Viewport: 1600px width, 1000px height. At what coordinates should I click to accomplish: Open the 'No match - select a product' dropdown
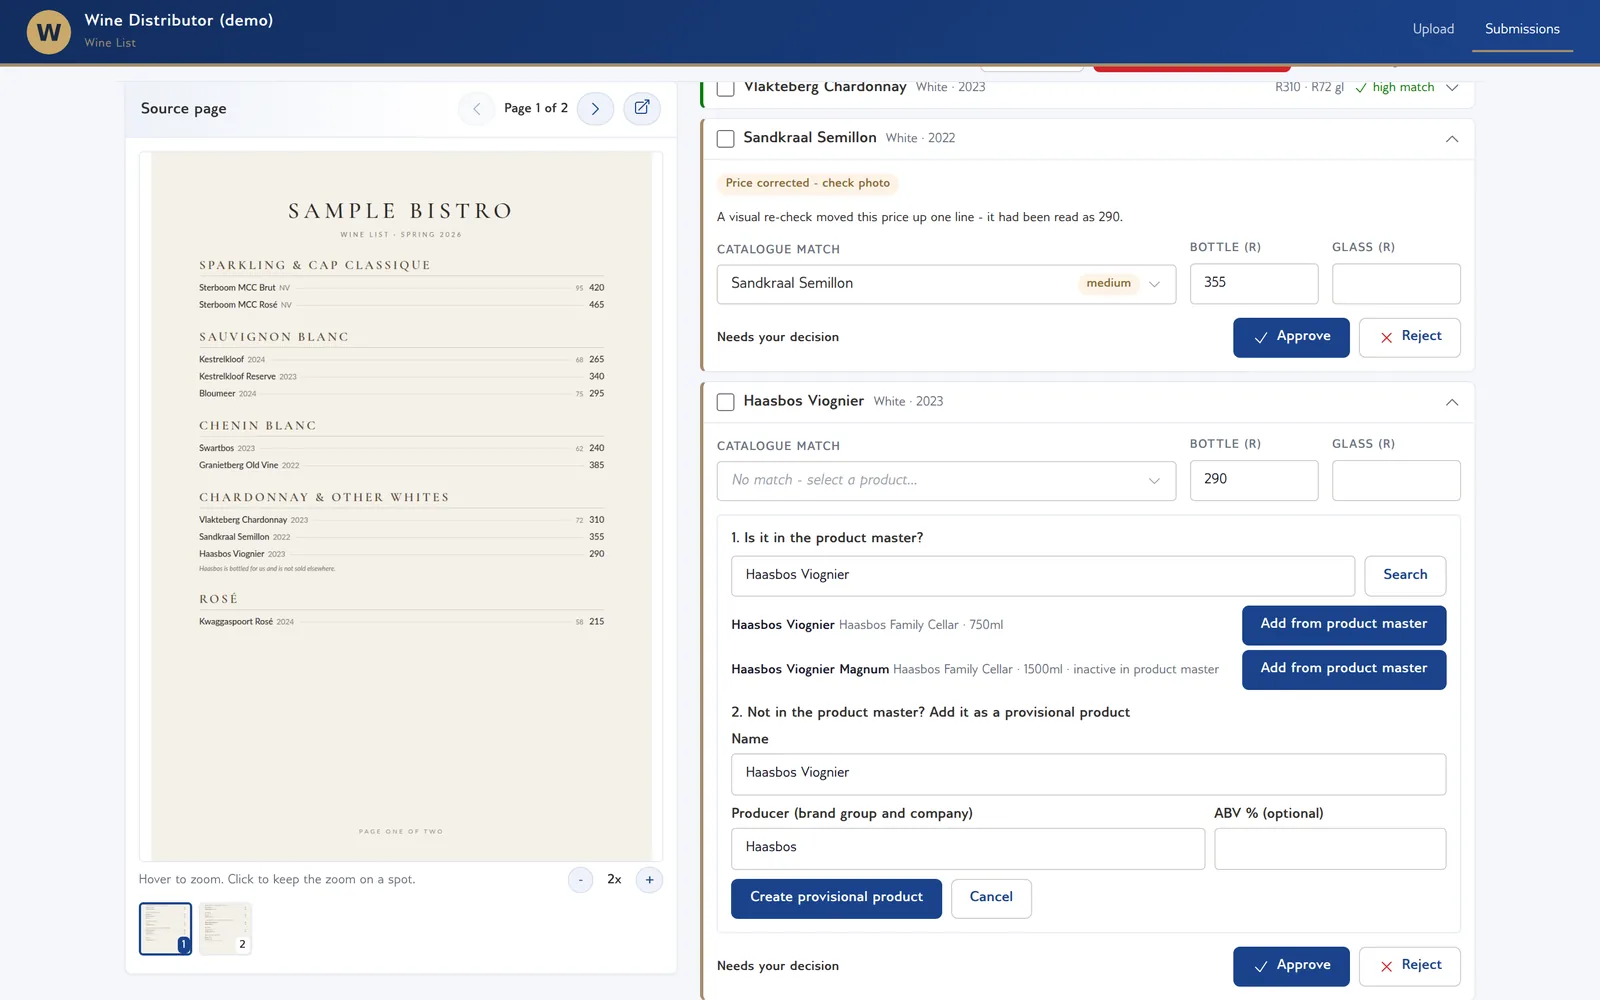(946, 481)
